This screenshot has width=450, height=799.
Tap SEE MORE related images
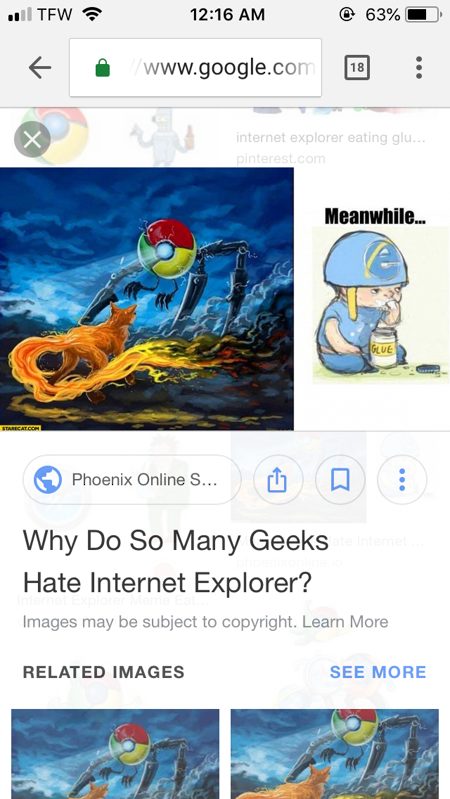tap(378, 672)
